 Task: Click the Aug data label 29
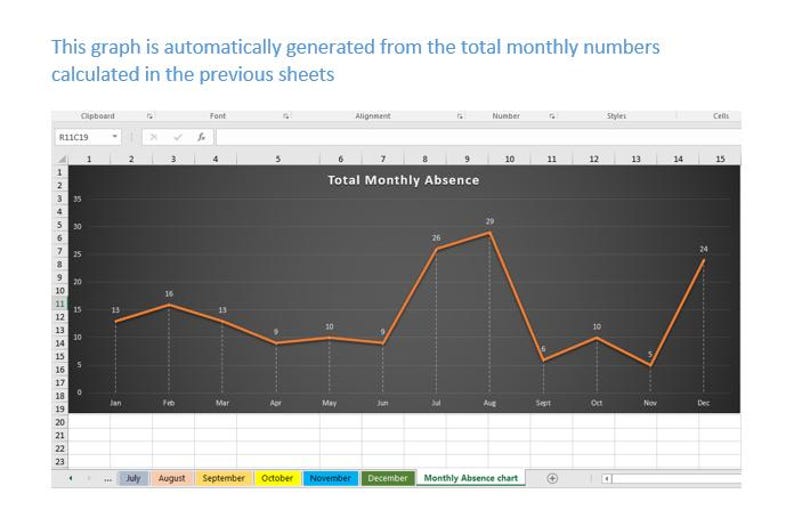pos(490,221)
